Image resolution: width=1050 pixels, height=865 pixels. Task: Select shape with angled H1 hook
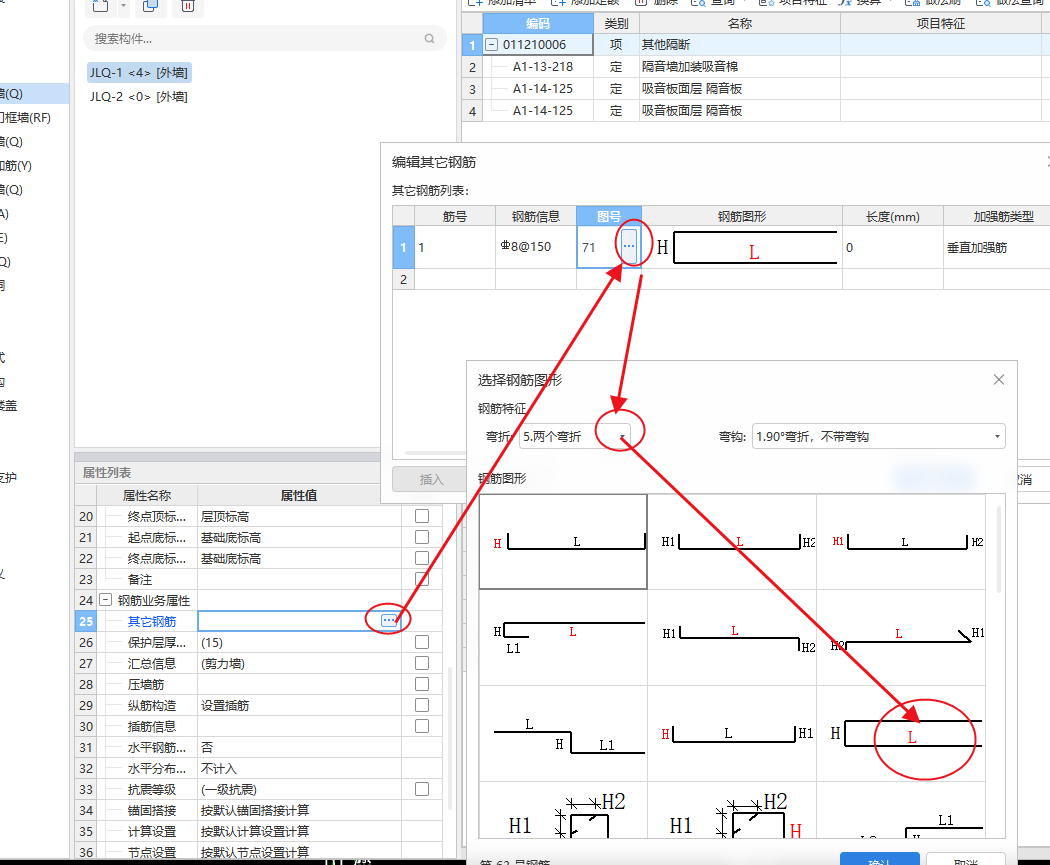pyautogui.click(x=901, y=637)
